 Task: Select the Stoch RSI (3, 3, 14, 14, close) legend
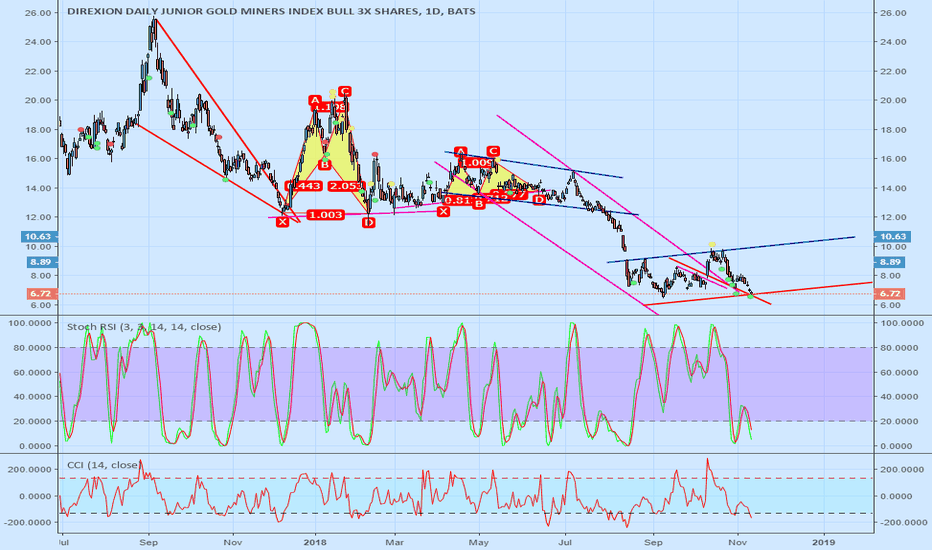click(x=144, y=326)
